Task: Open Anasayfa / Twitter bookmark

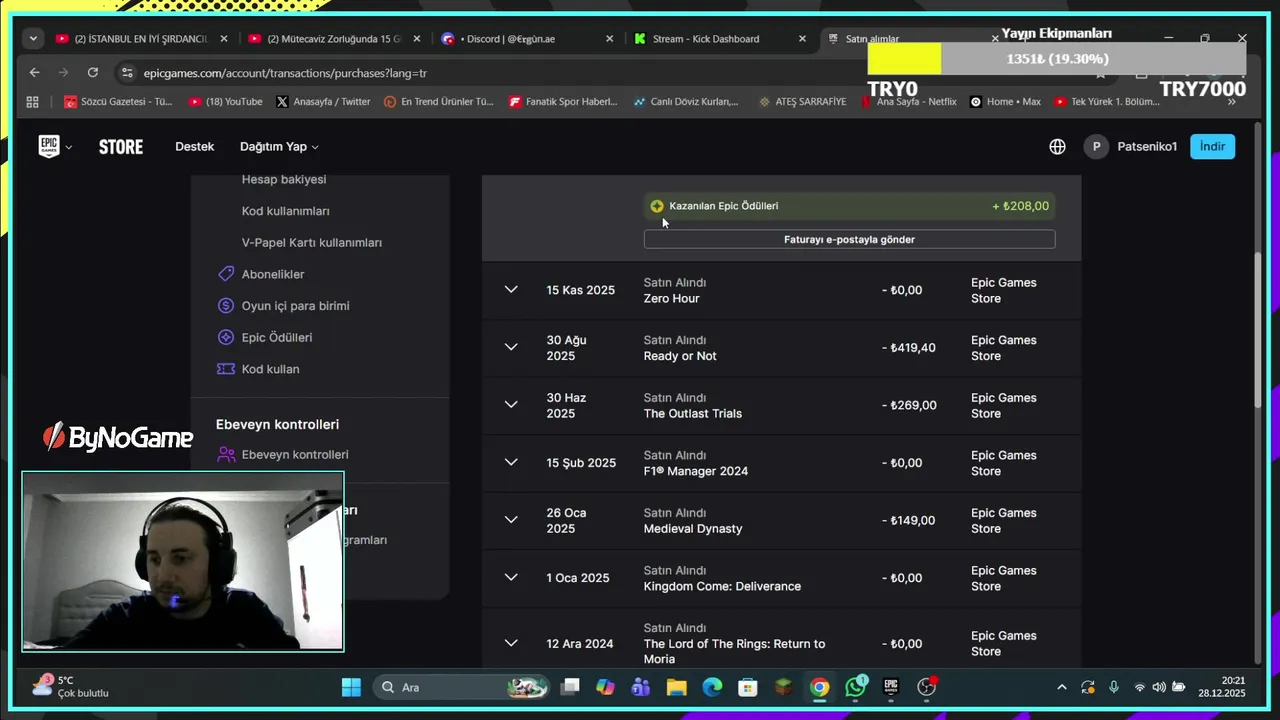Action: [x=323, y=101]
